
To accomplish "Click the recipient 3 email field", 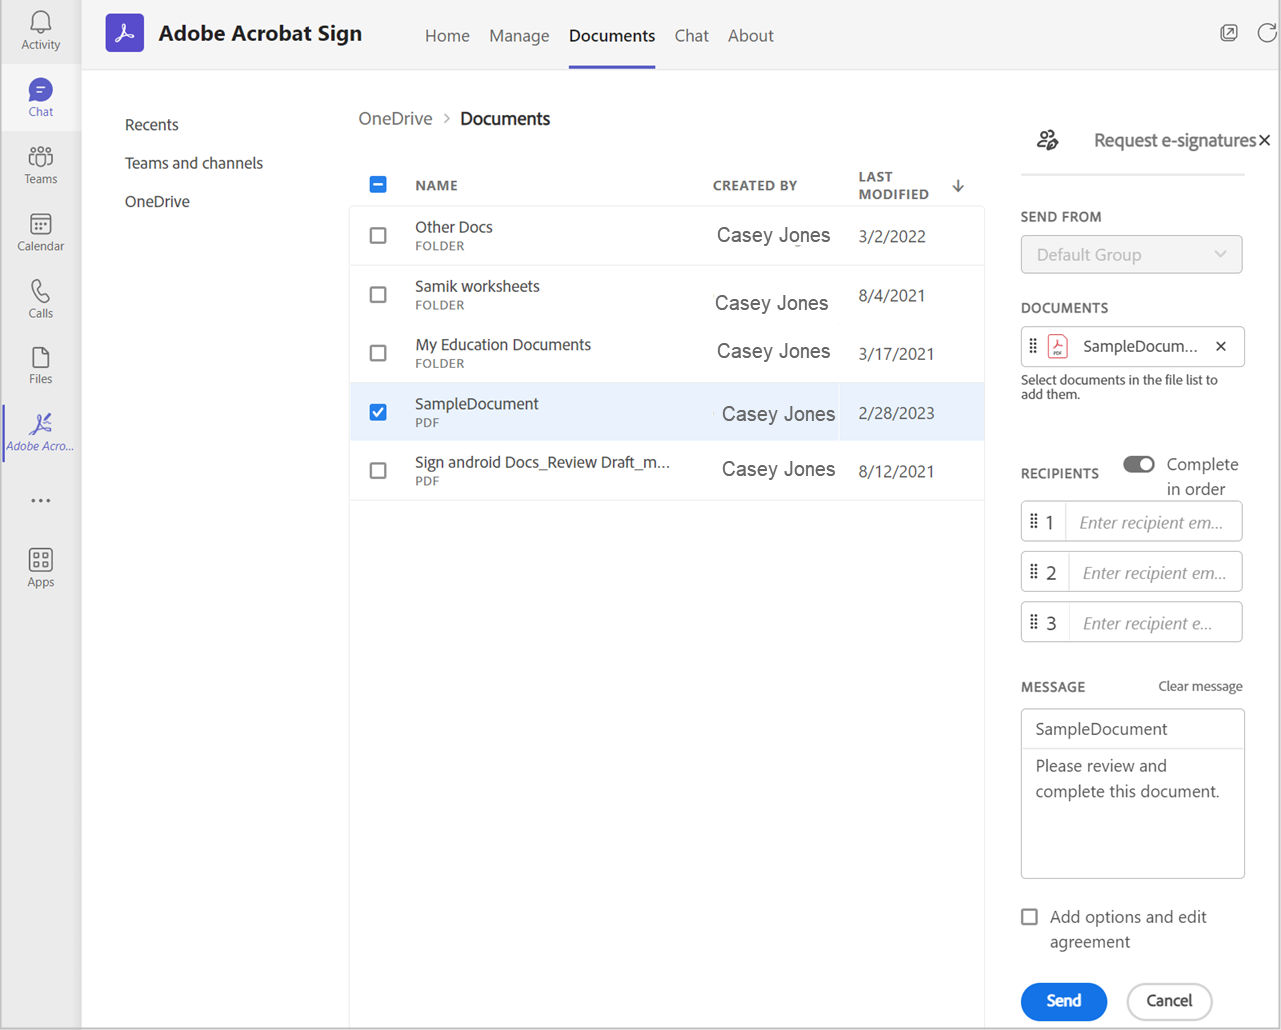I will [x=1155, y=622].
